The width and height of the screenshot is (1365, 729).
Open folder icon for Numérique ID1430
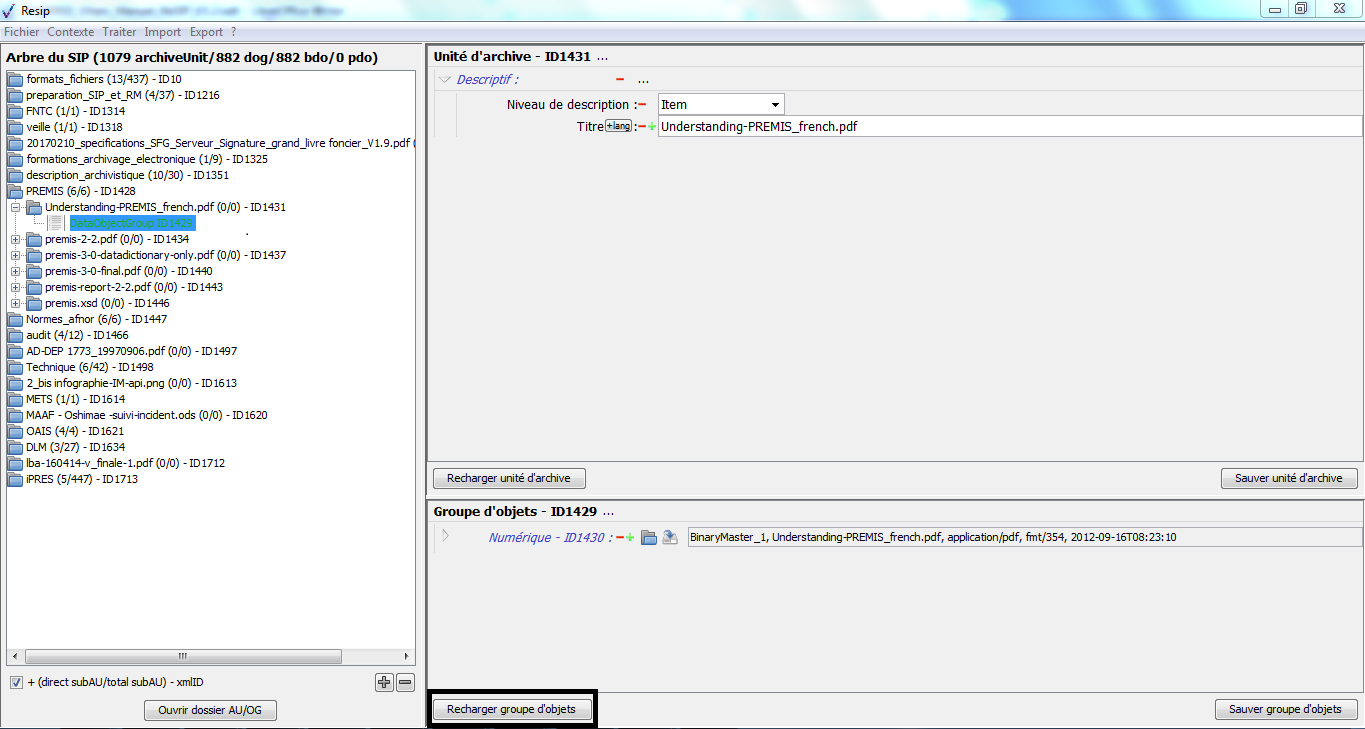[x=649, y=538]
